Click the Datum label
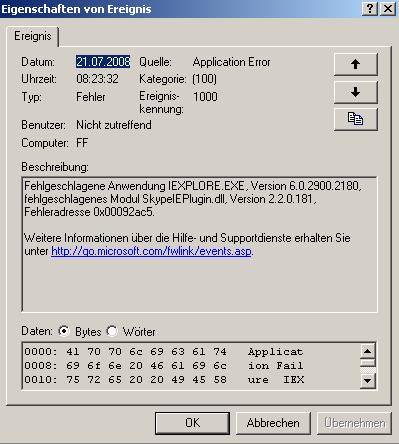This screenshot has height=444, width=399. pyautogui.click(x=38, y=62)
